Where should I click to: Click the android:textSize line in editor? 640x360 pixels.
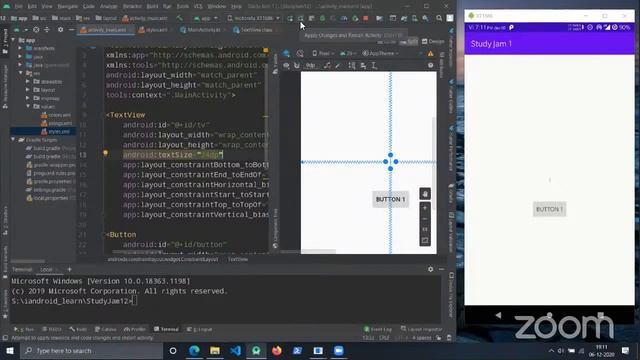[x=173, y=155]
